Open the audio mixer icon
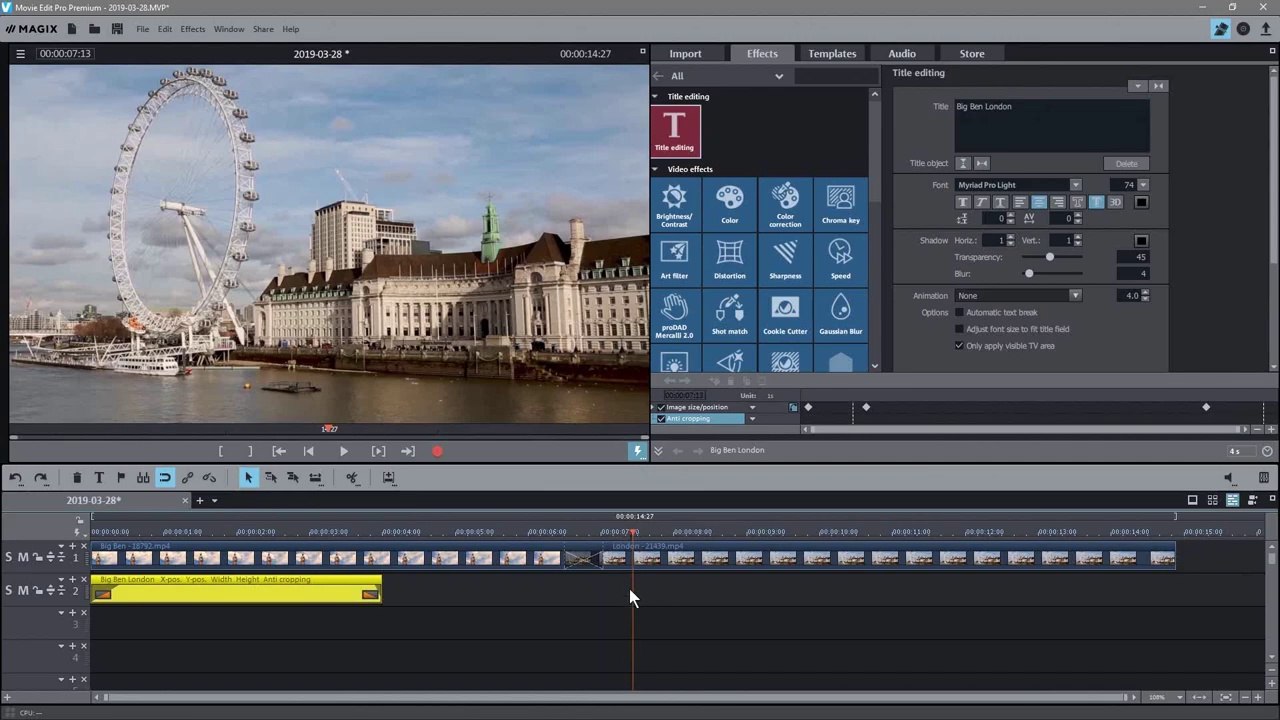Viewport: 1280px width, 720px height. pos(1264,478)
